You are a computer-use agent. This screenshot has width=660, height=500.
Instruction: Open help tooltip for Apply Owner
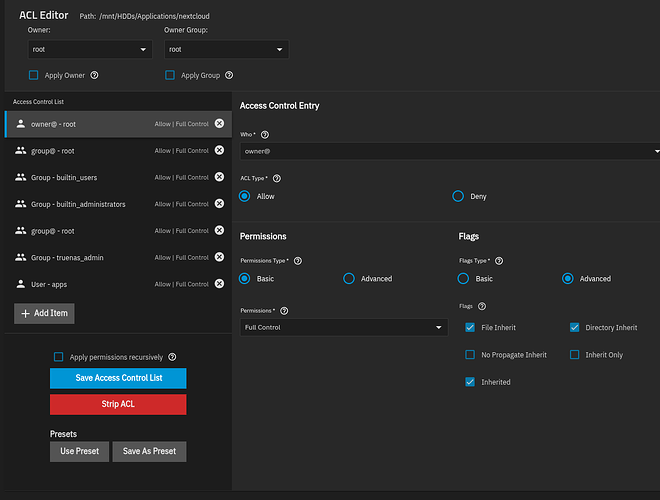coord(94,75)
